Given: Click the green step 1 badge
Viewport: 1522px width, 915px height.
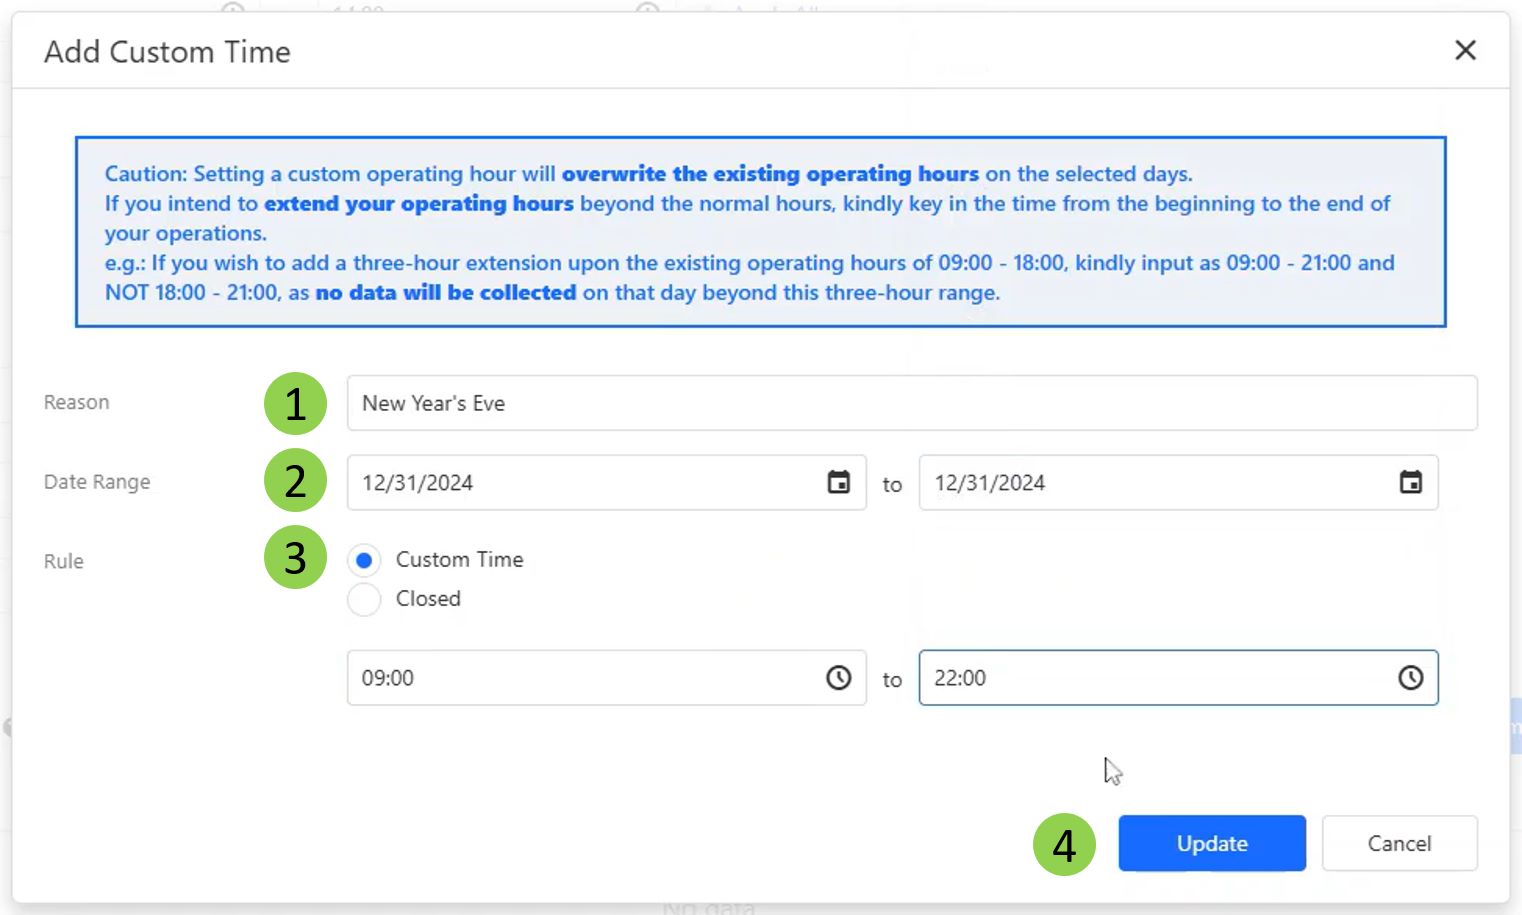Looking at the screenshot, I should pyautogui.click(x=295, y=404).
